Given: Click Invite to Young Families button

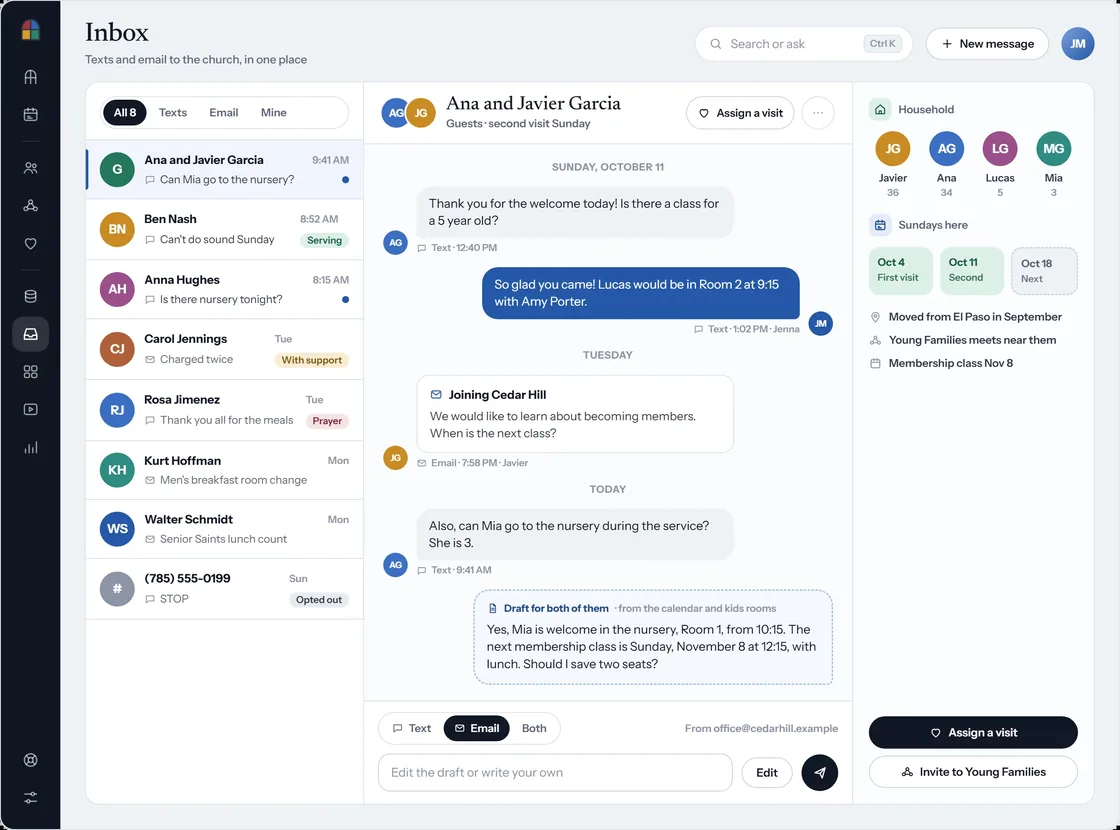Looking at the screenshot, I should click(973, 771).
